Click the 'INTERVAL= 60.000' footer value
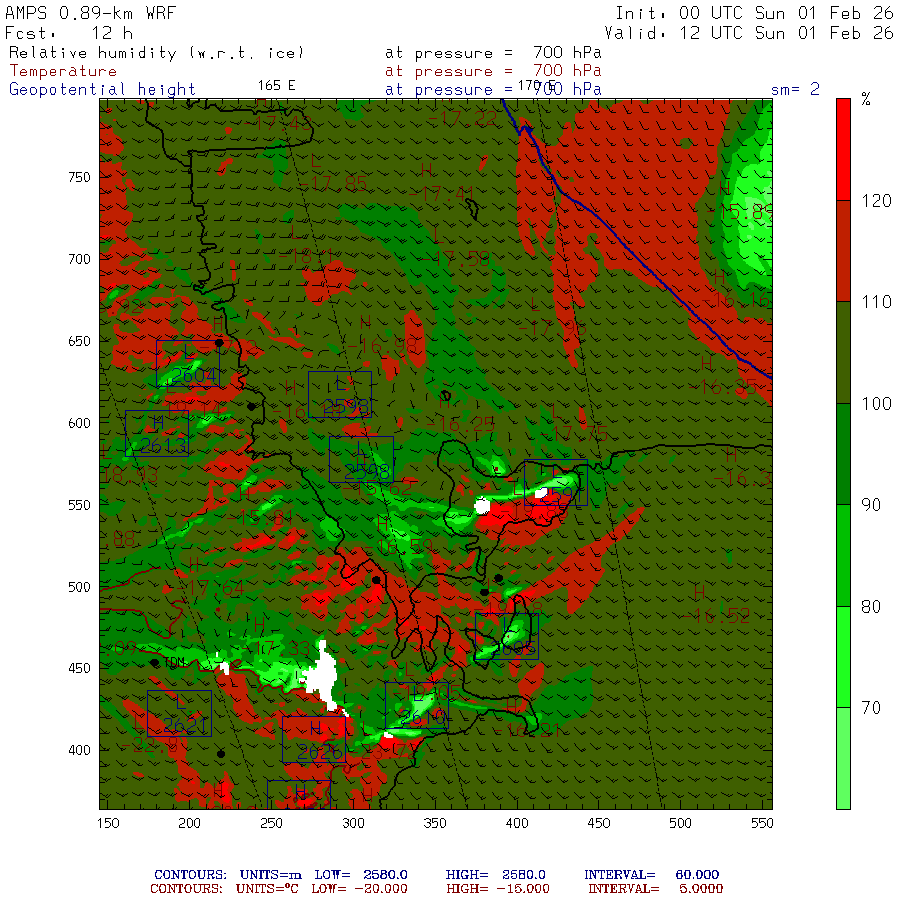Viewport: 900px width, 900px height. (x=652, y=875)
